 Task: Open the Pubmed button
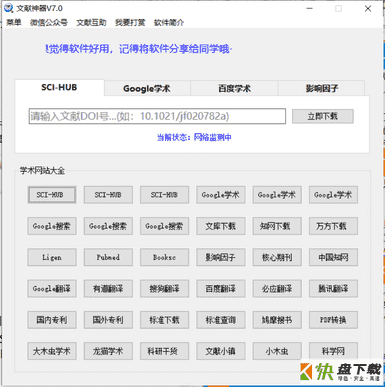pyautogui.click(x=108, y=257)
